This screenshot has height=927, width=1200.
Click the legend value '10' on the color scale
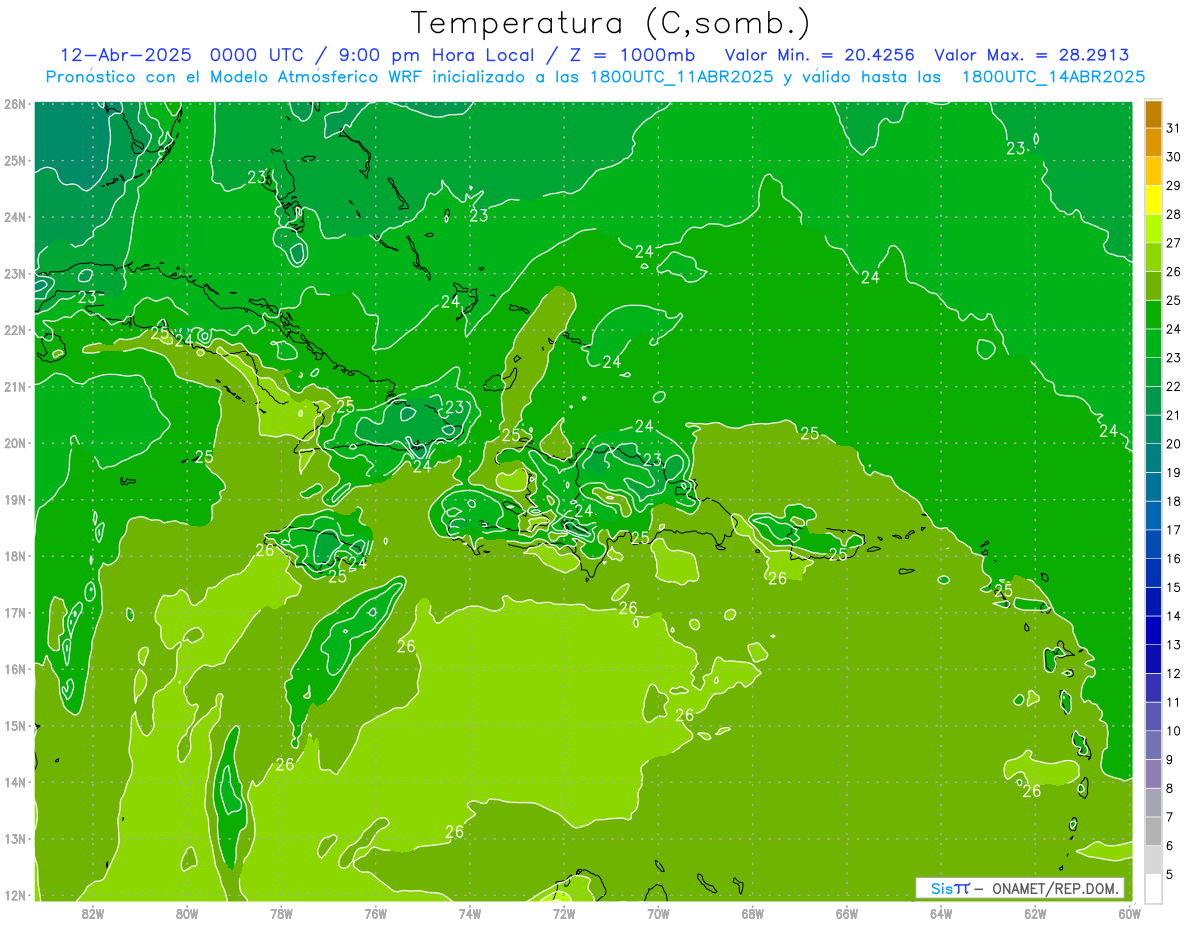click(x=1174, y=730)
